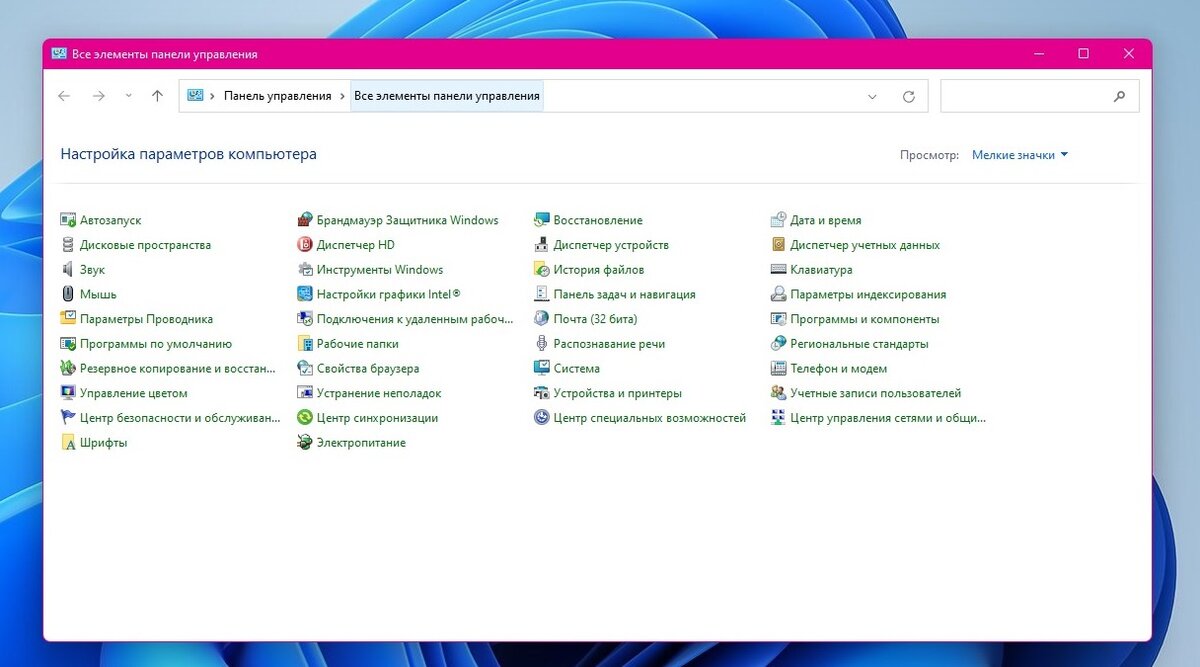The image size is (1200, 667).
Task: Open Центр безопасности и обслуживания link
Action: click(180, 418)
